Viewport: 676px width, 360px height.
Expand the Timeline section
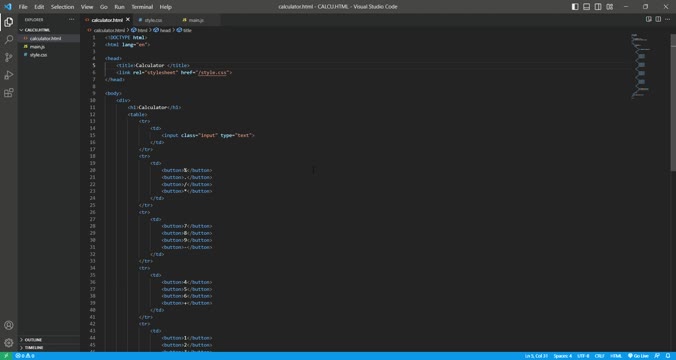(34, 347)
